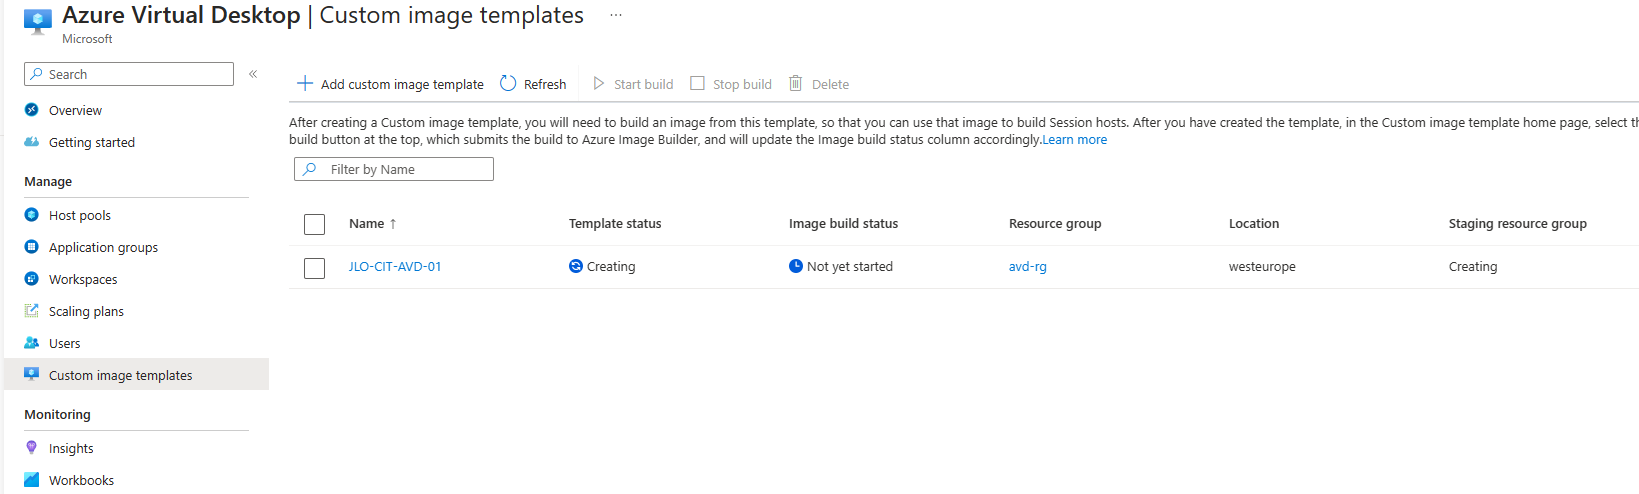
Task: Open the JLO-CIT-AVD-01 template link
Action: tap(395, 267)
